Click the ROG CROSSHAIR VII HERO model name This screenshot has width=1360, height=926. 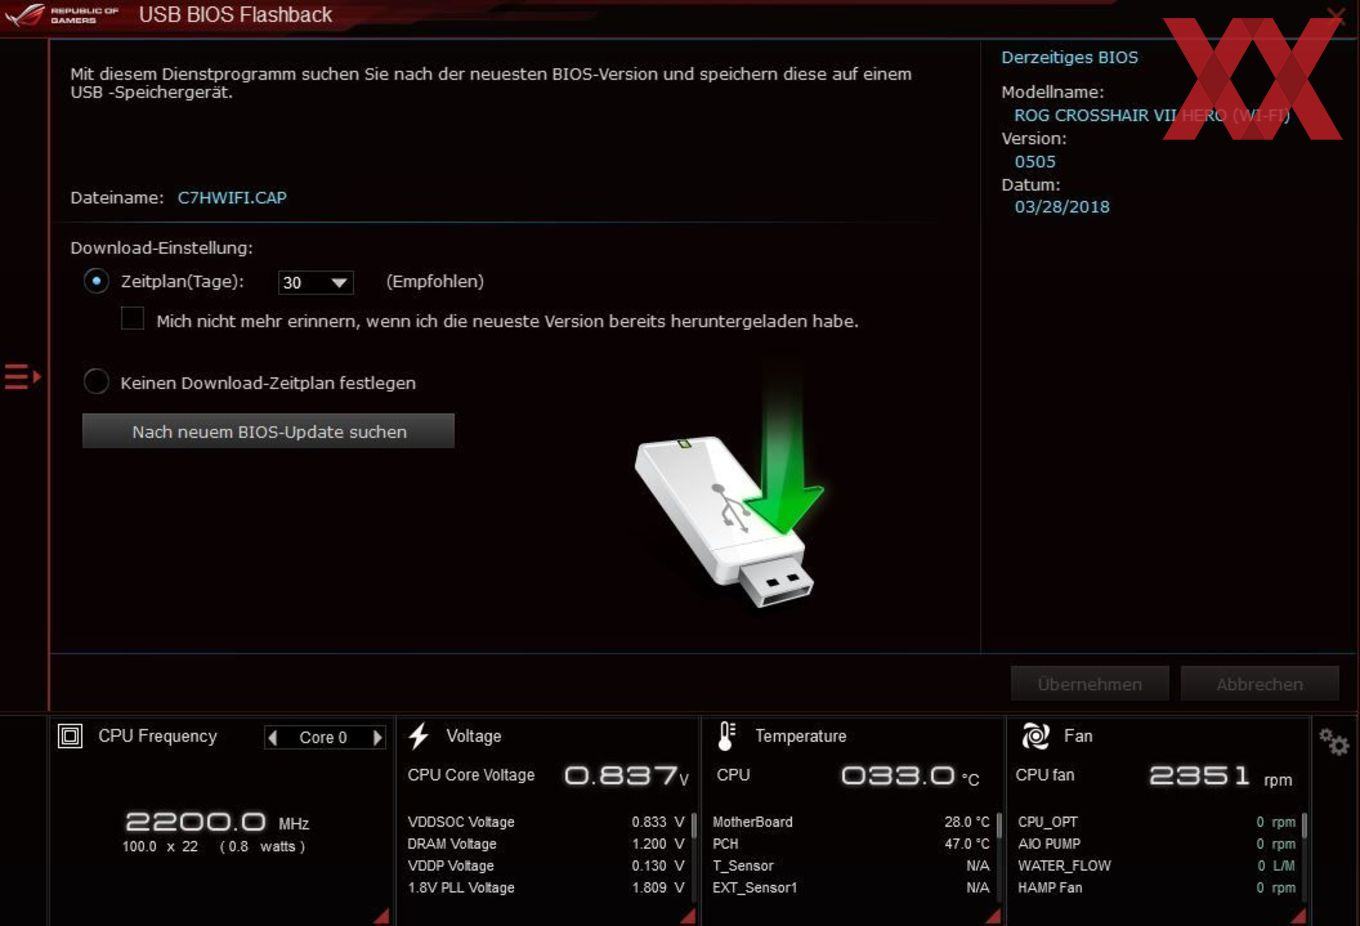pyautogui.click(x=1152, y=116)
